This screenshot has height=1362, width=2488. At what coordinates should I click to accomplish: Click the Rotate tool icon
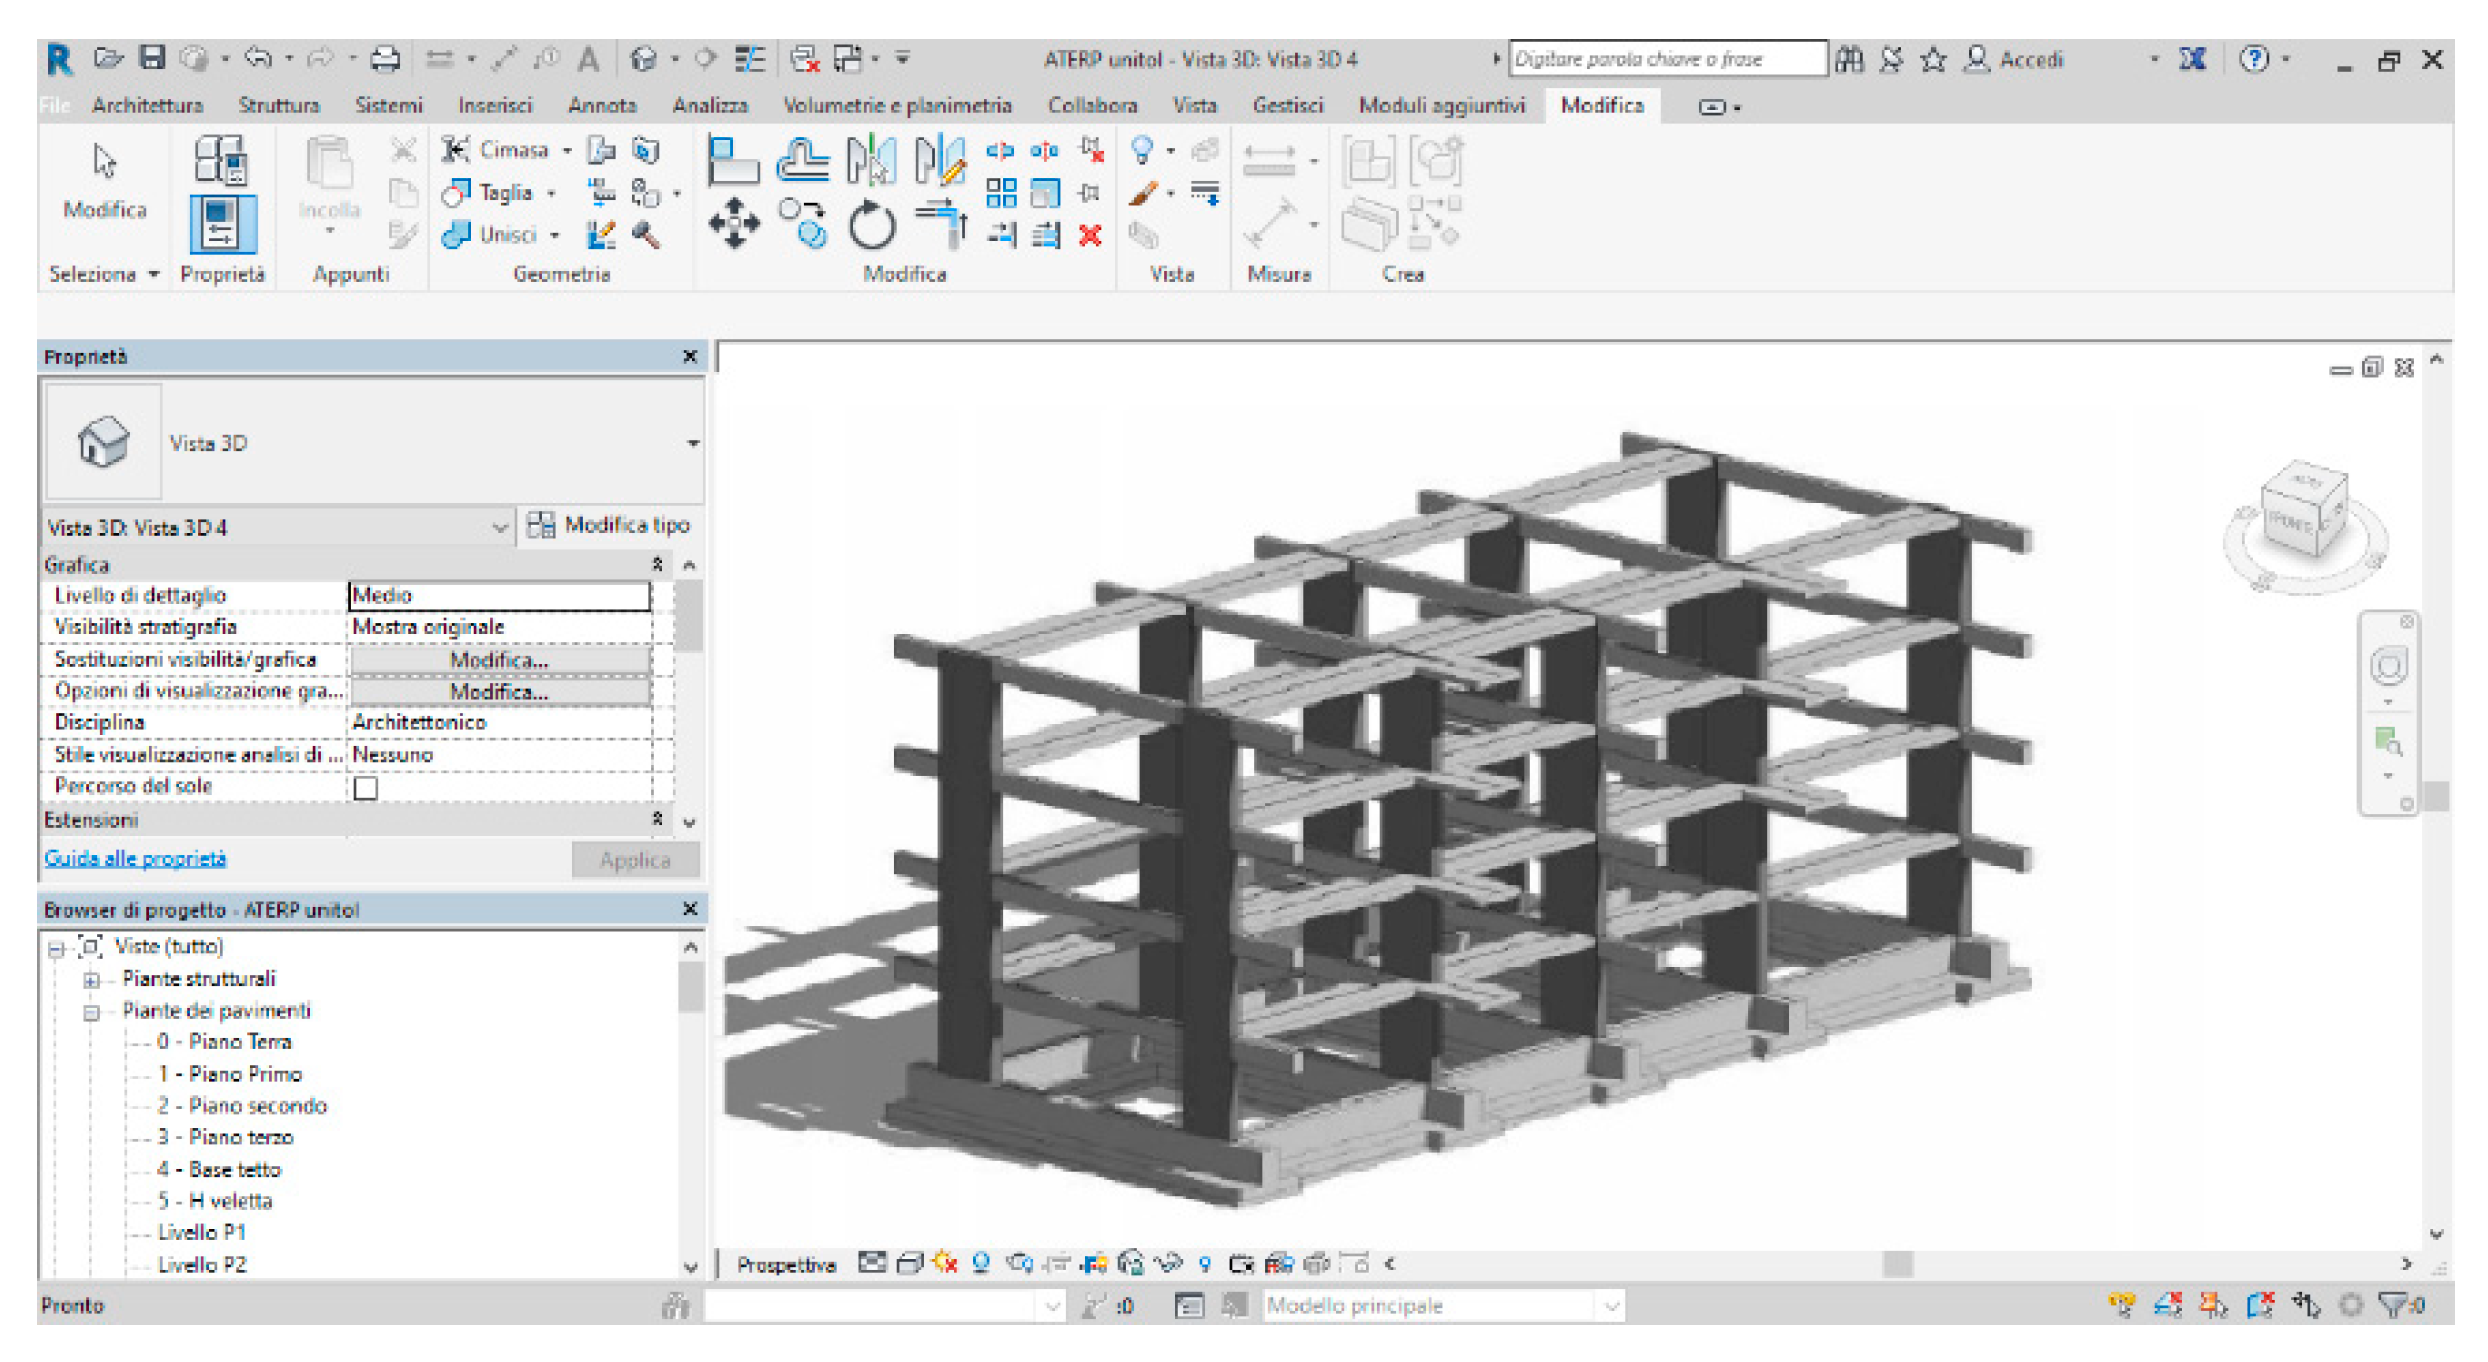tap(870, 224)
